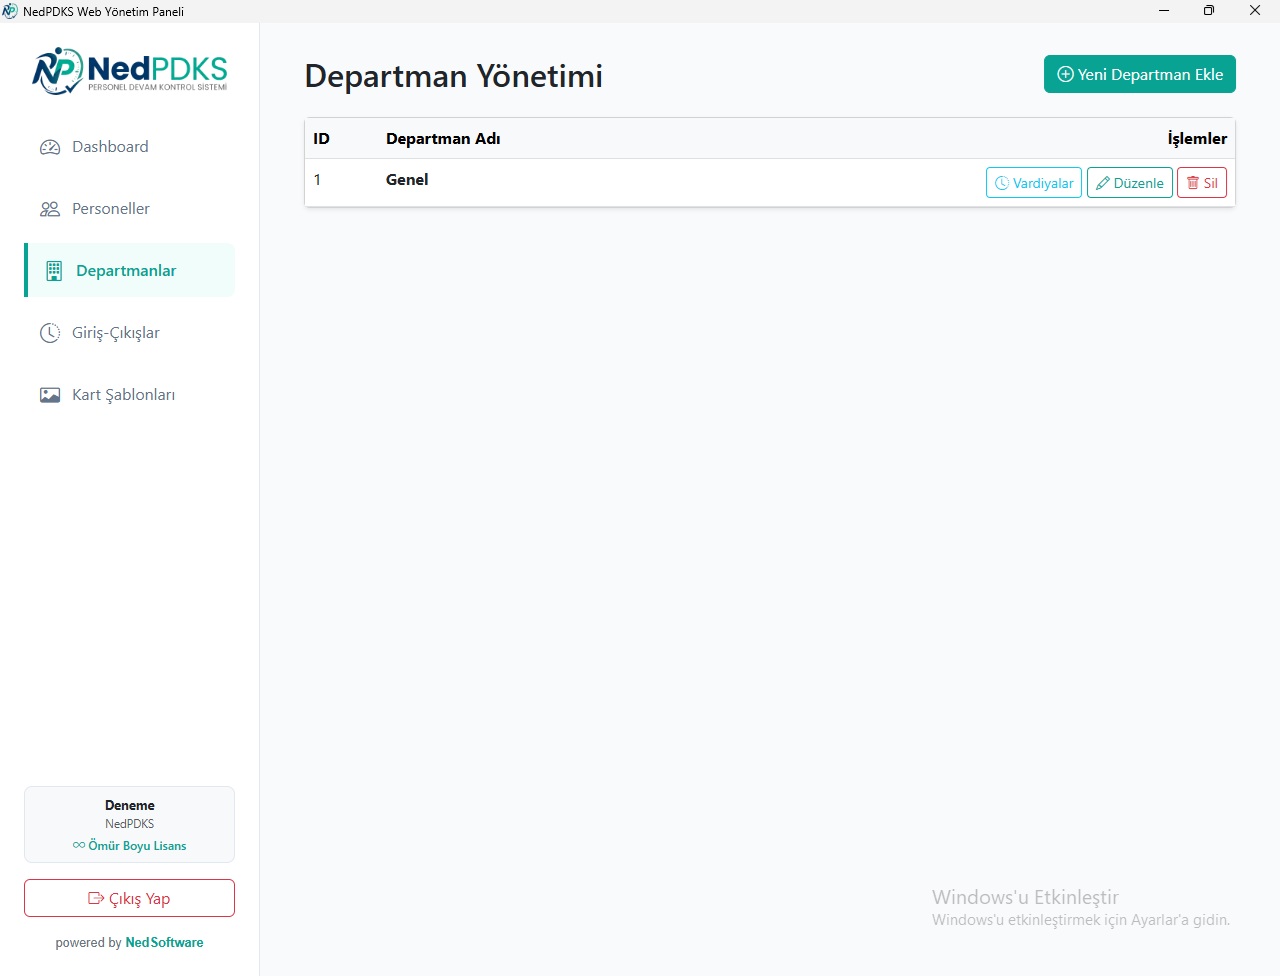
Task: Click the Dashboard gauge icon in sidebar
Action: 50,147
